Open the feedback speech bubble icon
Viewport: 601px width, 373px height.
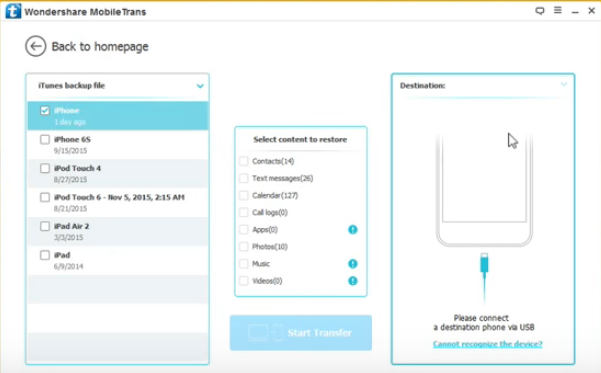click(x=540, y=11)
